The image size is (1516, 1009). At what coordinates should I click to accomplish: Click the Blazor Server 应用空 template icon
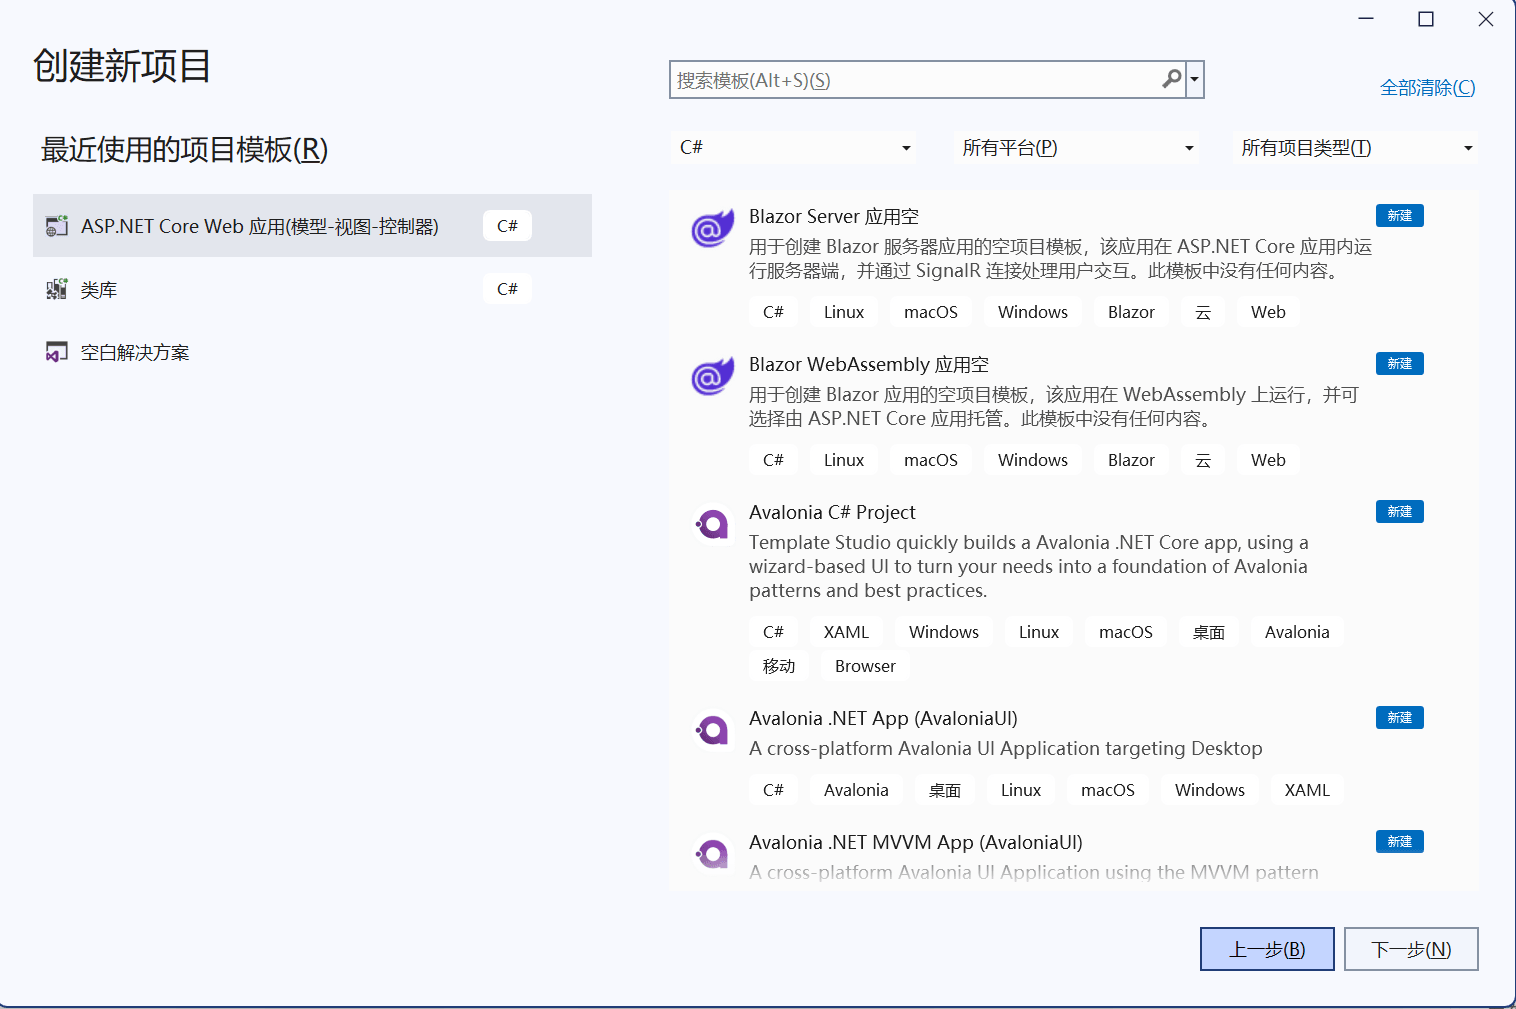[x=712, y=229]
